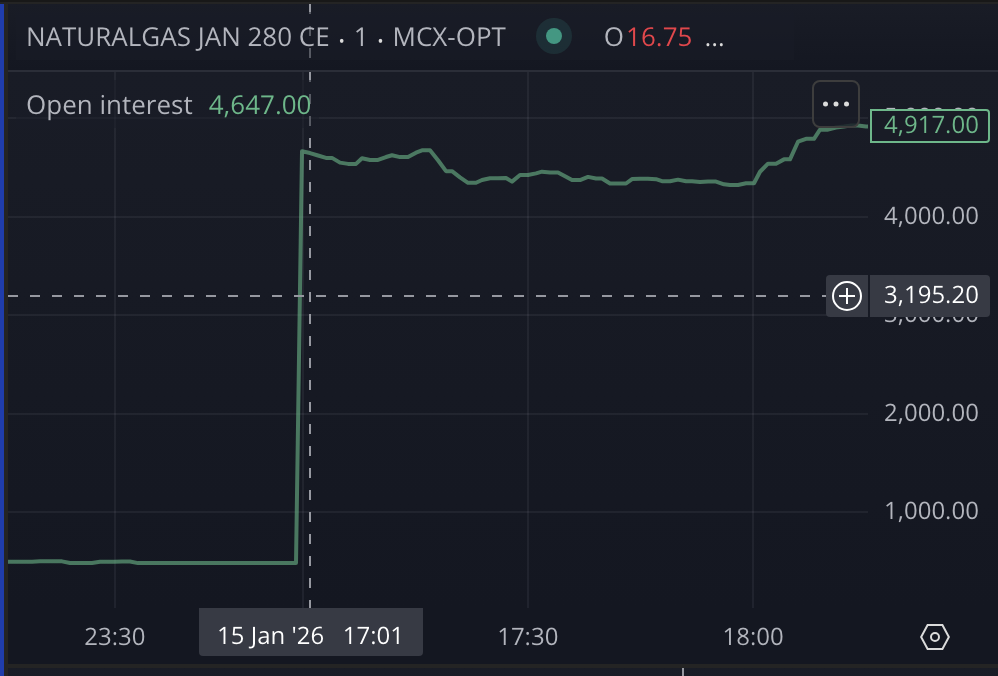998x676 pixels.
Task: Click the 23:30 time axis label
Action: click(x=115, y=636)
